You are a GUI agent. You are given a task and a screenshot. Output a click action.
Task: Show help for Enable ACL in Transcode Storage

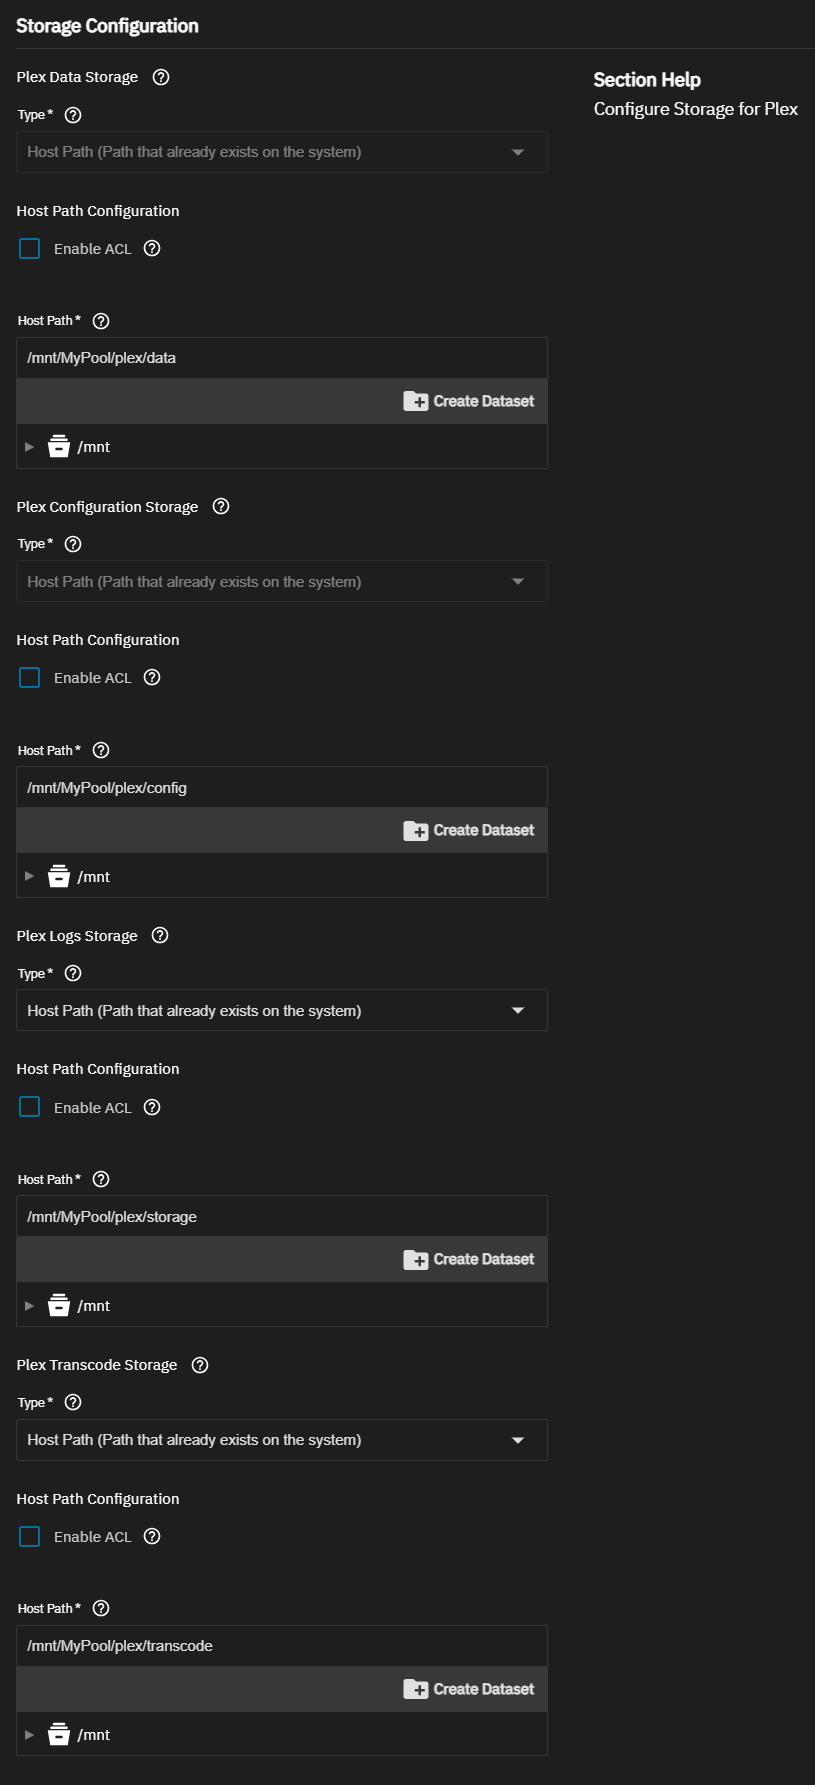[152, 1536]
